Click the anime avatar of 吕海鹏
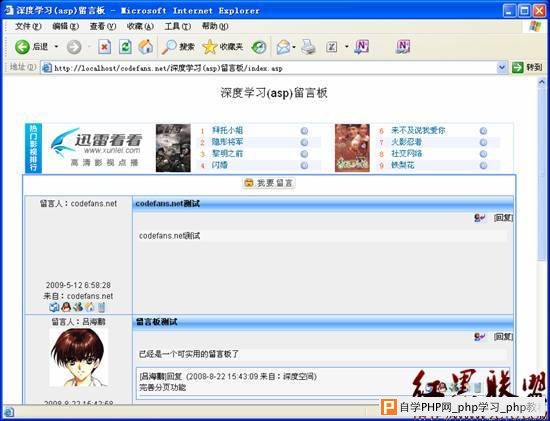The image size is (550, 421). click(78, 357)
